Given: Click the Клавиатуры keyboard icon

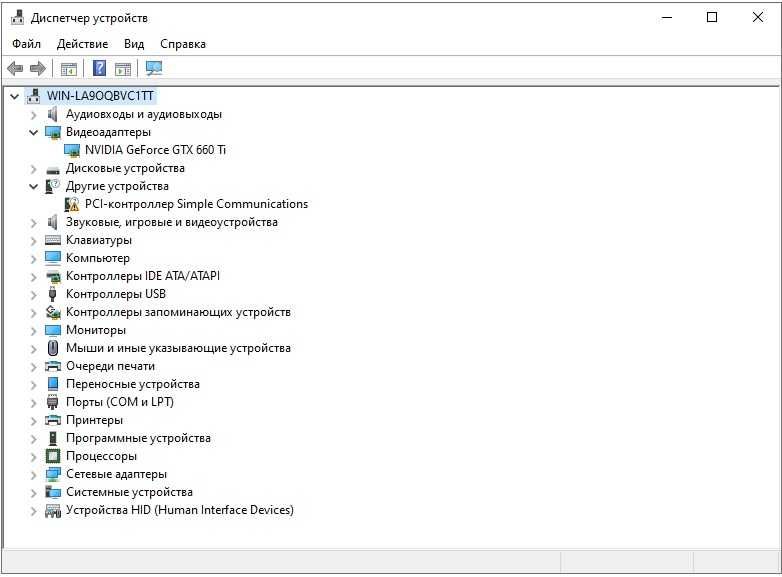Looking at the screenshot, I should pos(53,240).
